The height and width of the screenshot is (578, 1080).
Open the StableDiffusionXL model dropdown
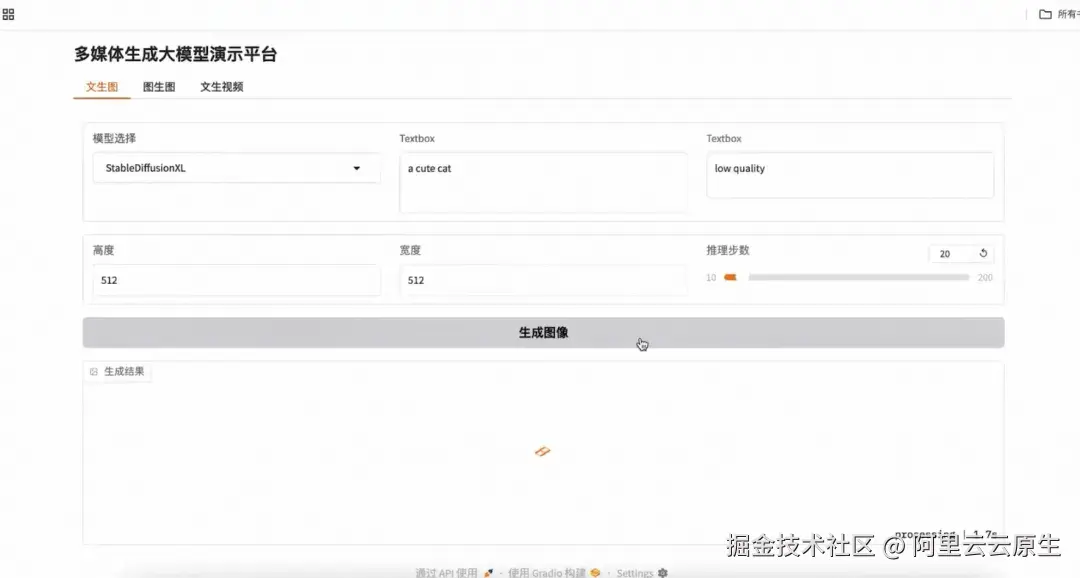pyautogui.click(x=236, y=168)
